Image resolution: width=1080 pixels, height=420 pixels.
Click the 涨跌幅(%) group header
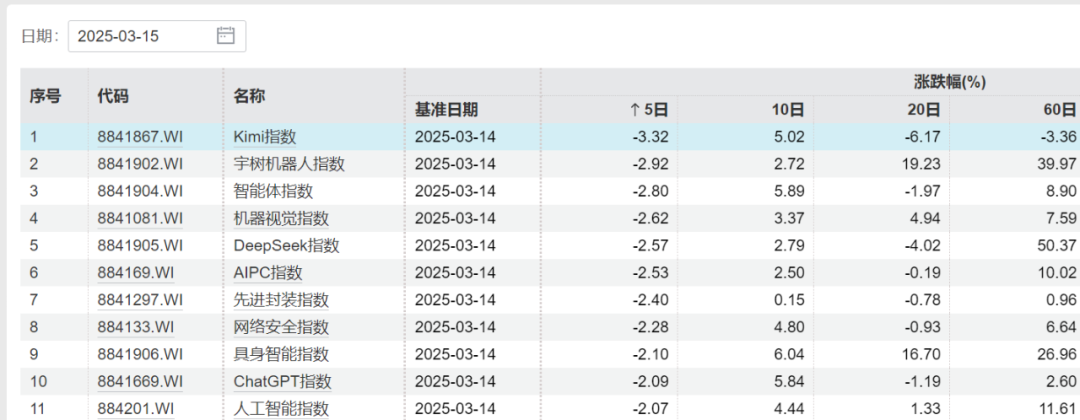tap(949, 83)
